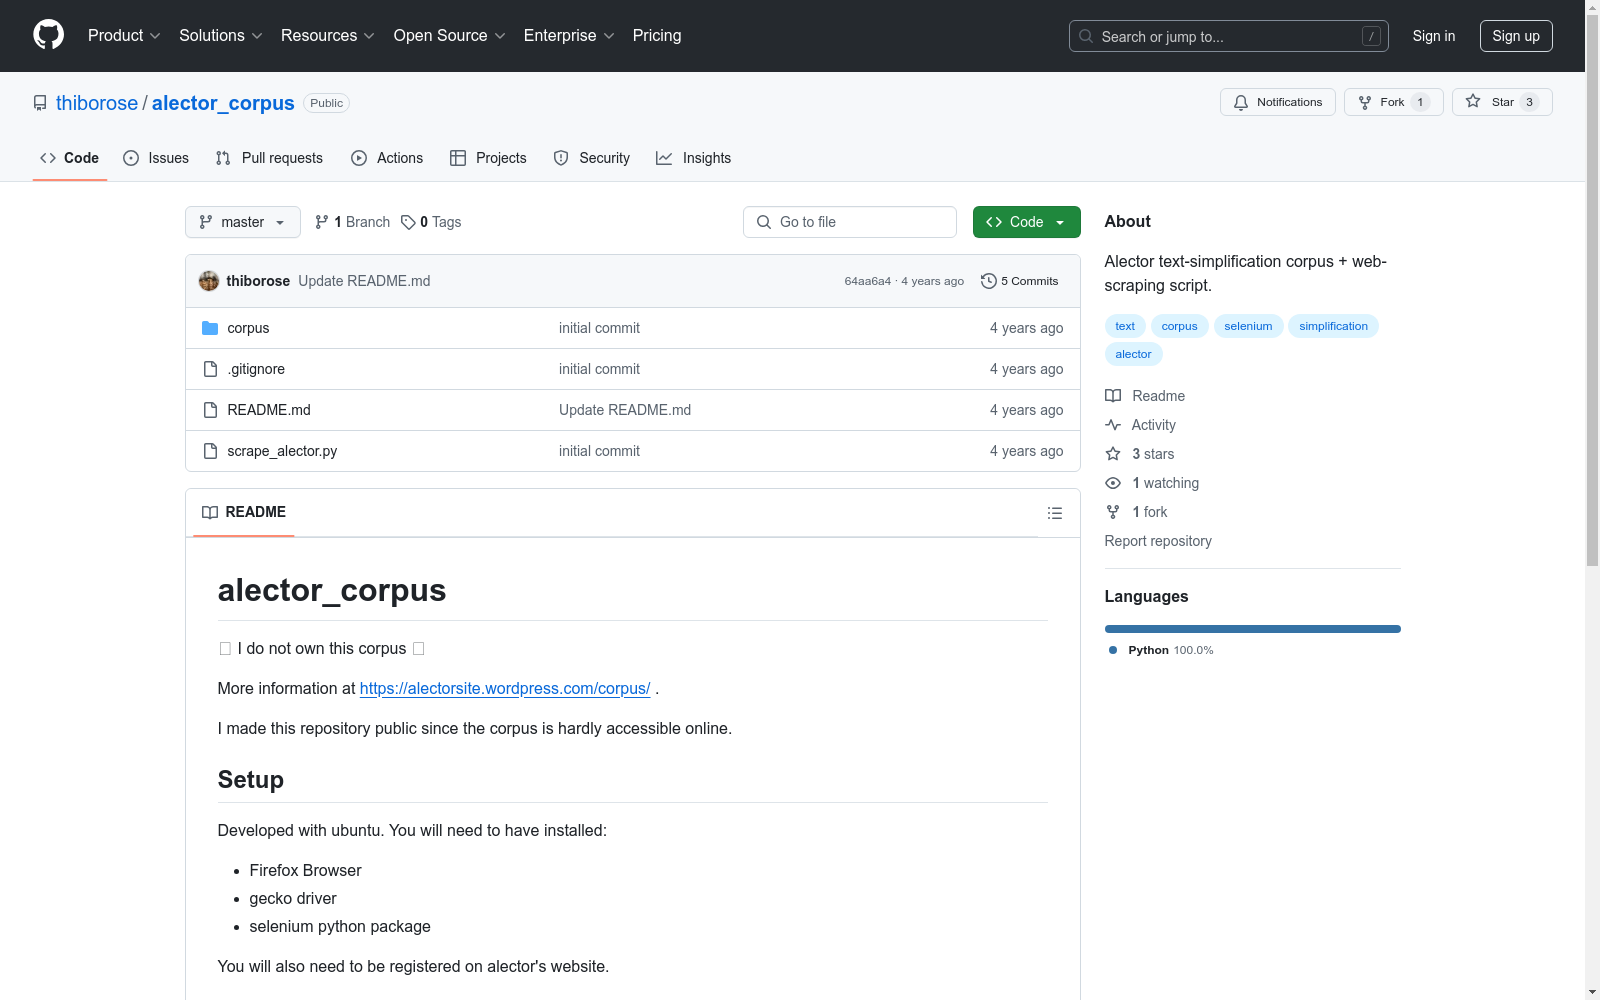Open the master branch selector
The image size is (1600, 1000).
(243, 222)
